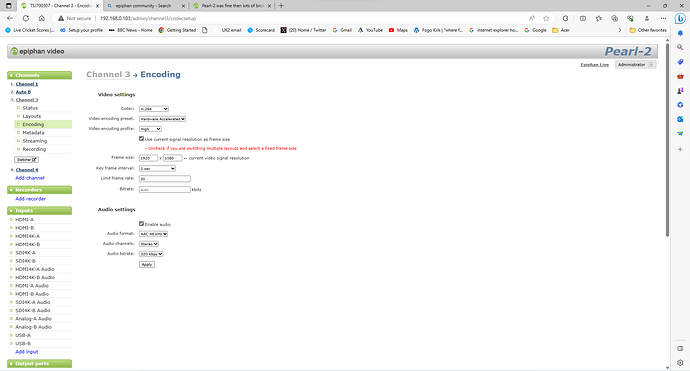
Task: Switch to the Channel 3 Encoding browser tab
Action: click(59, 6)
